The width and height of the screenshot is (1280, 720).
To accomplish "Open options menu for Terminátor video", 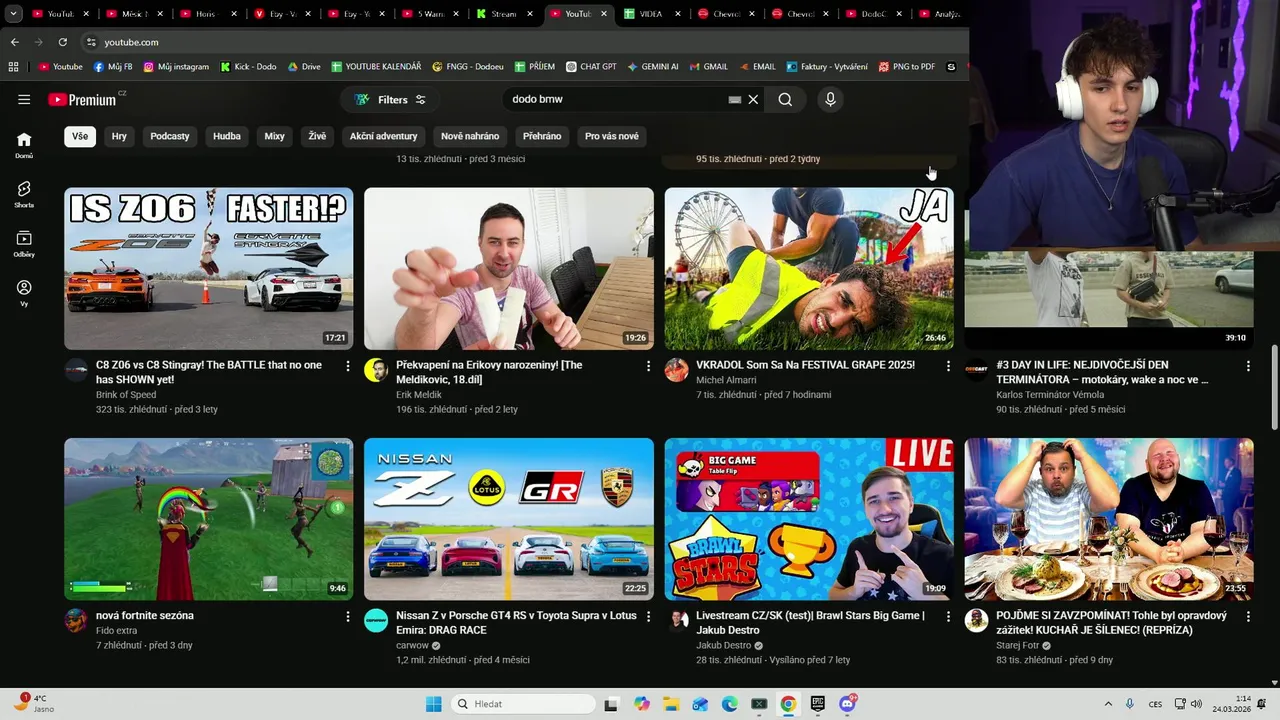I will tap(1248, 366).
